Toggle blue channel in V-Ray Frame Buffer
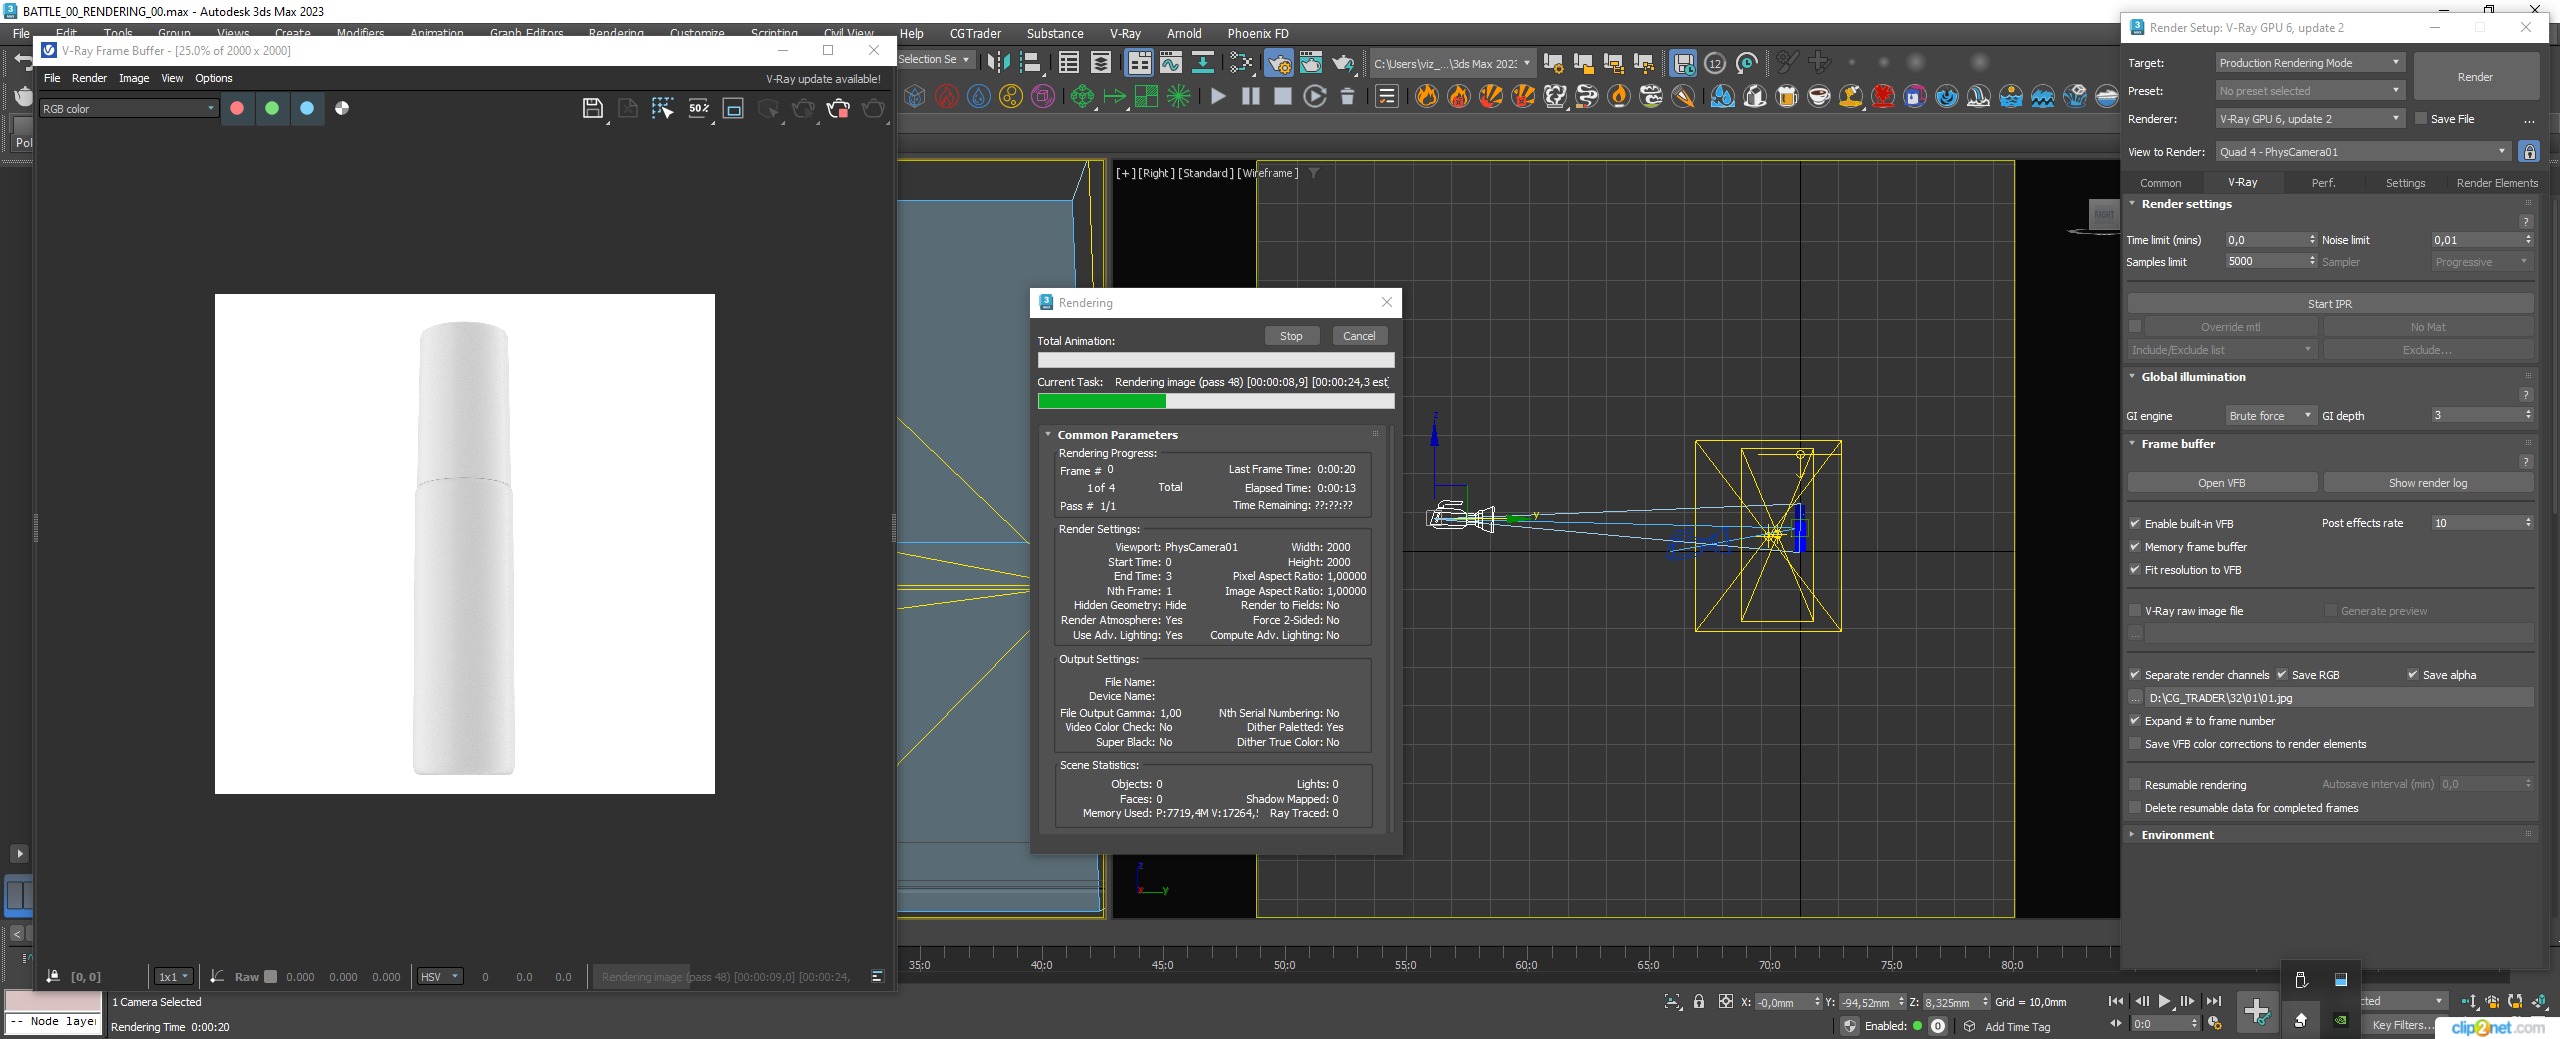 307,108
